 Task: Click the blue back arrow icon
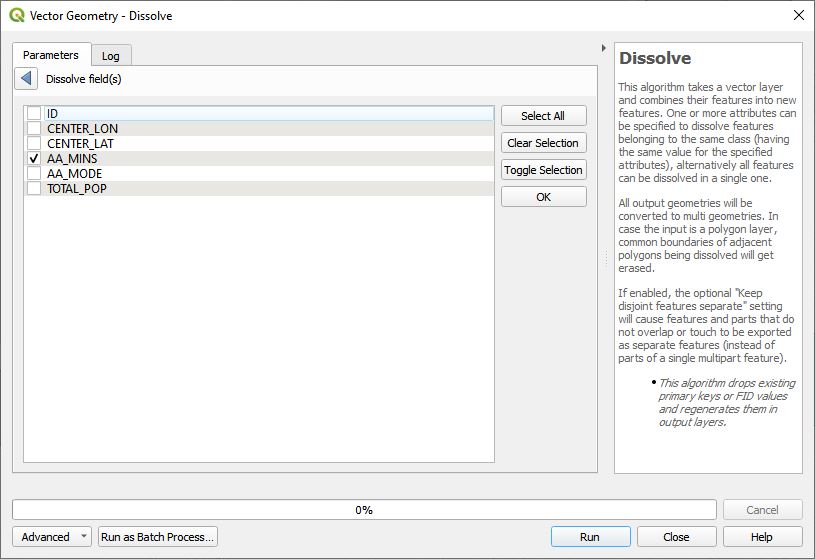pyautogui.click(x=27, y=79)
